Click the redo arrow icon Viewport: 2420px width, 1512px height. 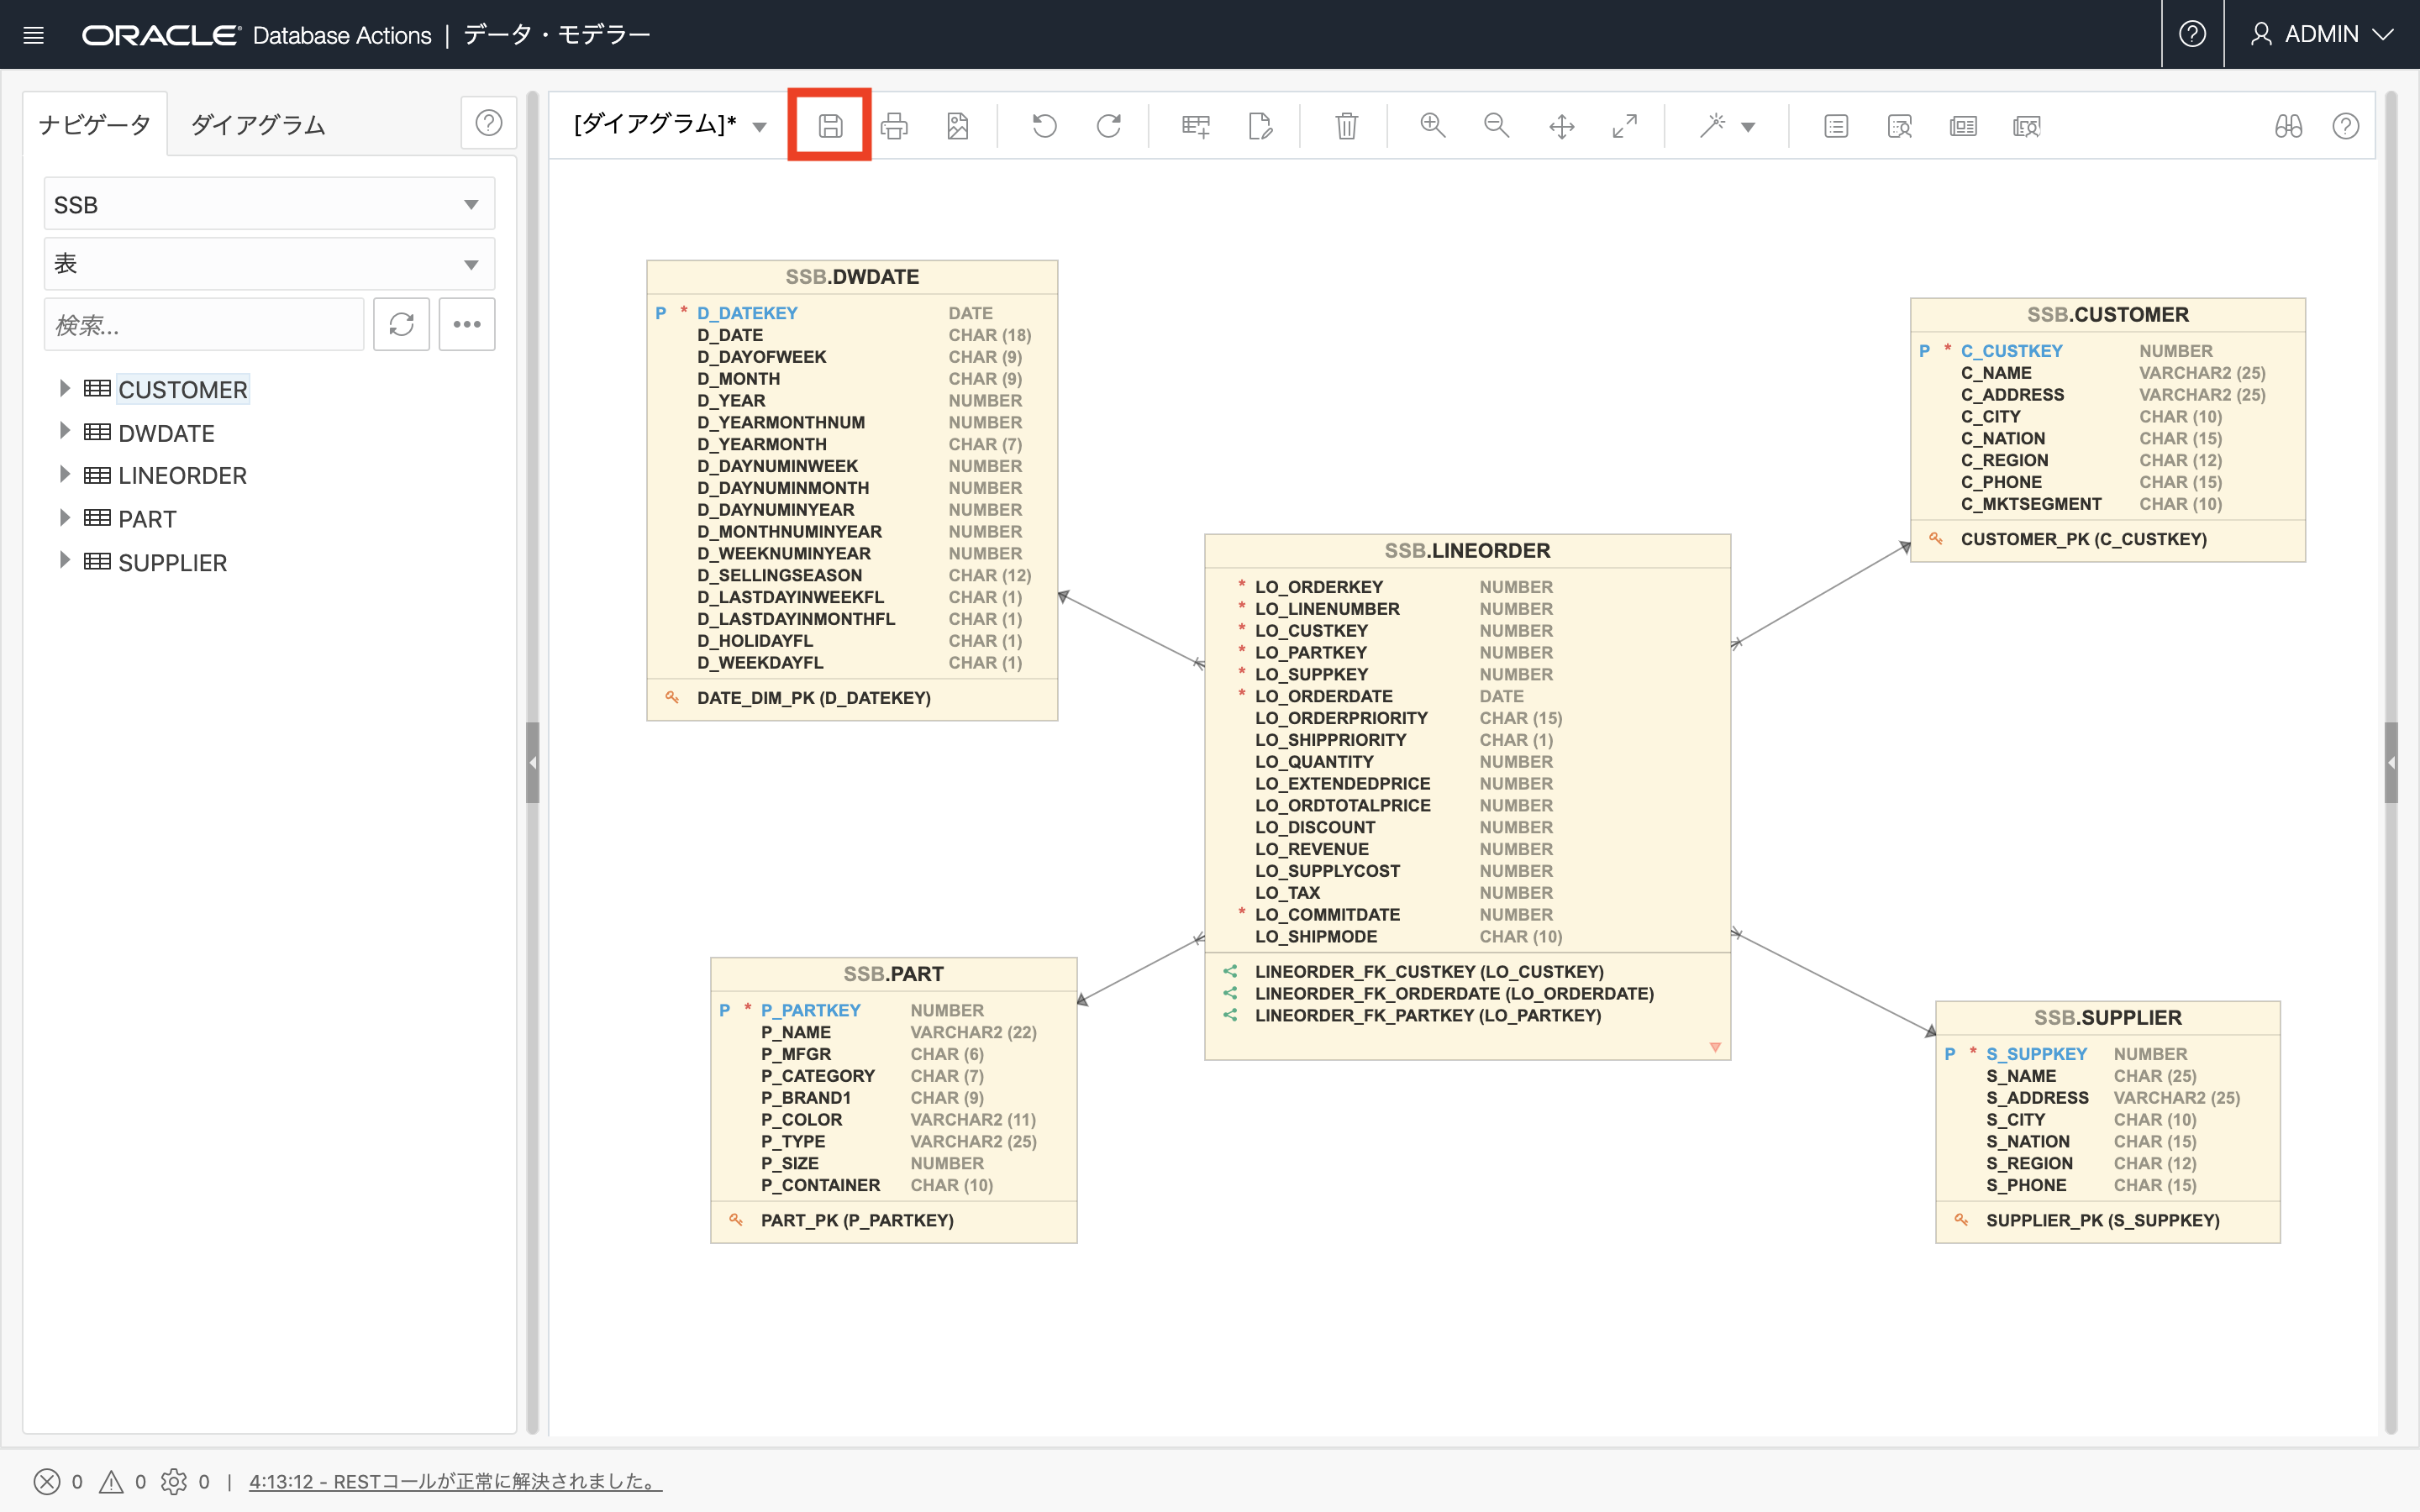point(1108,126)
